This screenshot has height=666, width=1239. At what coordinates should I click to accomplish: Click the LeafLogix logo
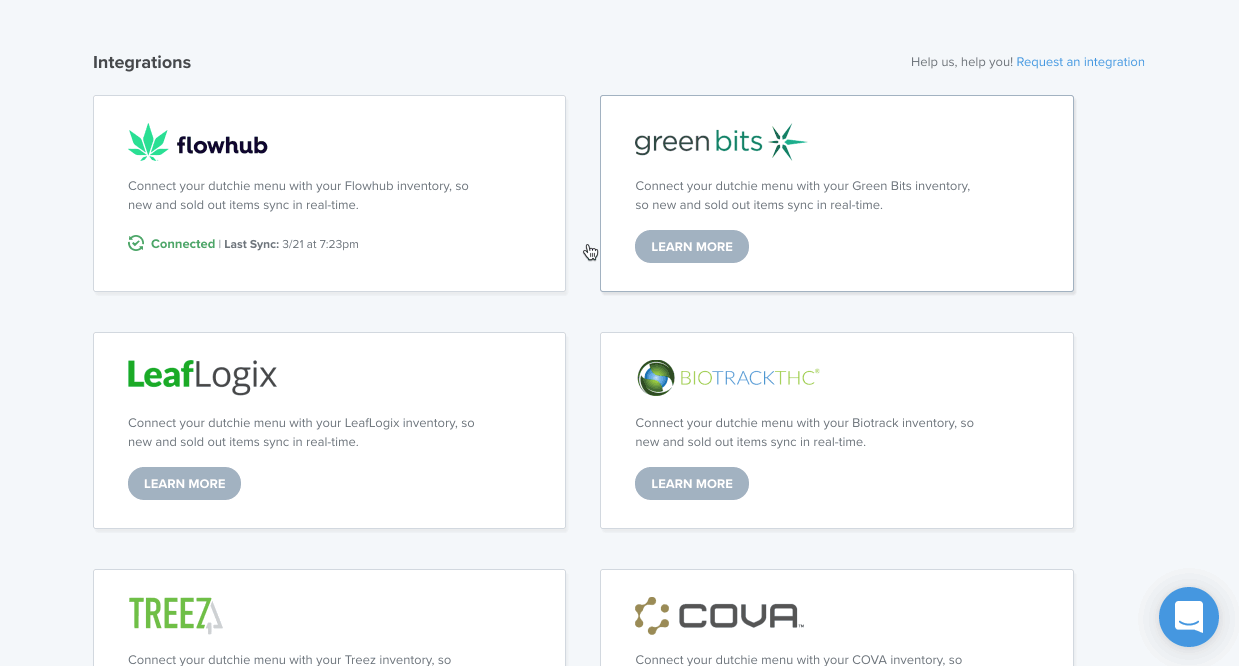(x=202, y=375)
